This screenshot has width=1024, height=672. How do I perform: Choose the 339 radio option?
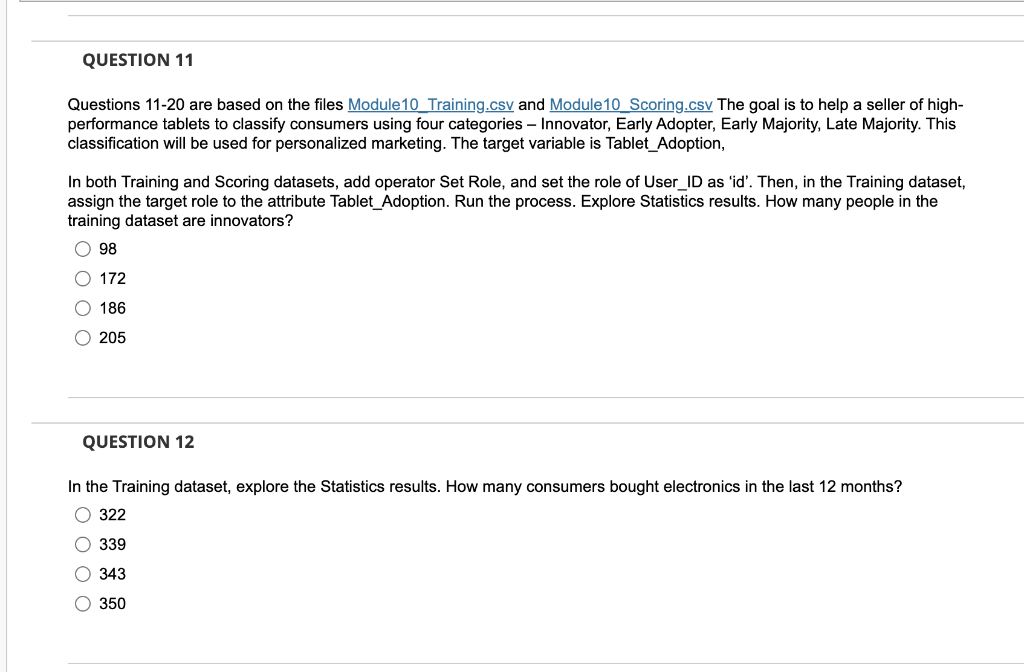pyautogui.click(x=82, y=545)
